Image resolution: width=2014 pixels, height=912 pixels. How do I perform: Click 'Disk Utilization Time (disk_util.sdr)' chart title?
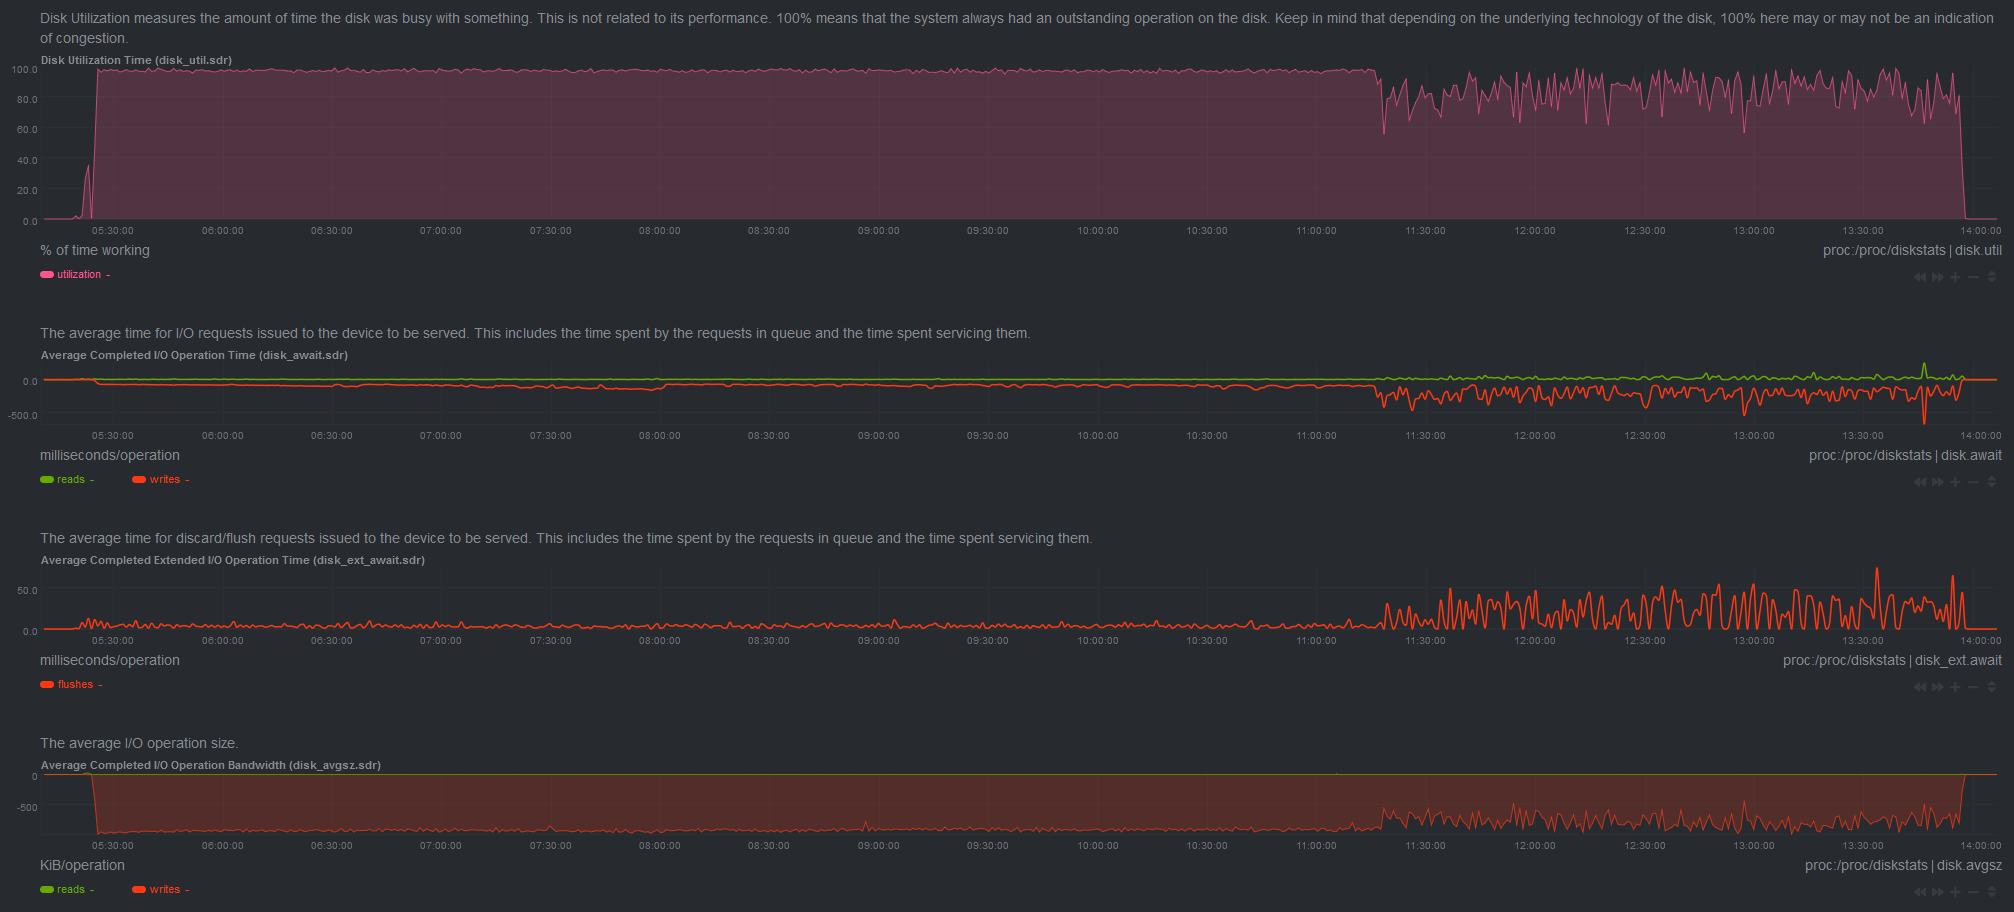(x=136, y=60)
